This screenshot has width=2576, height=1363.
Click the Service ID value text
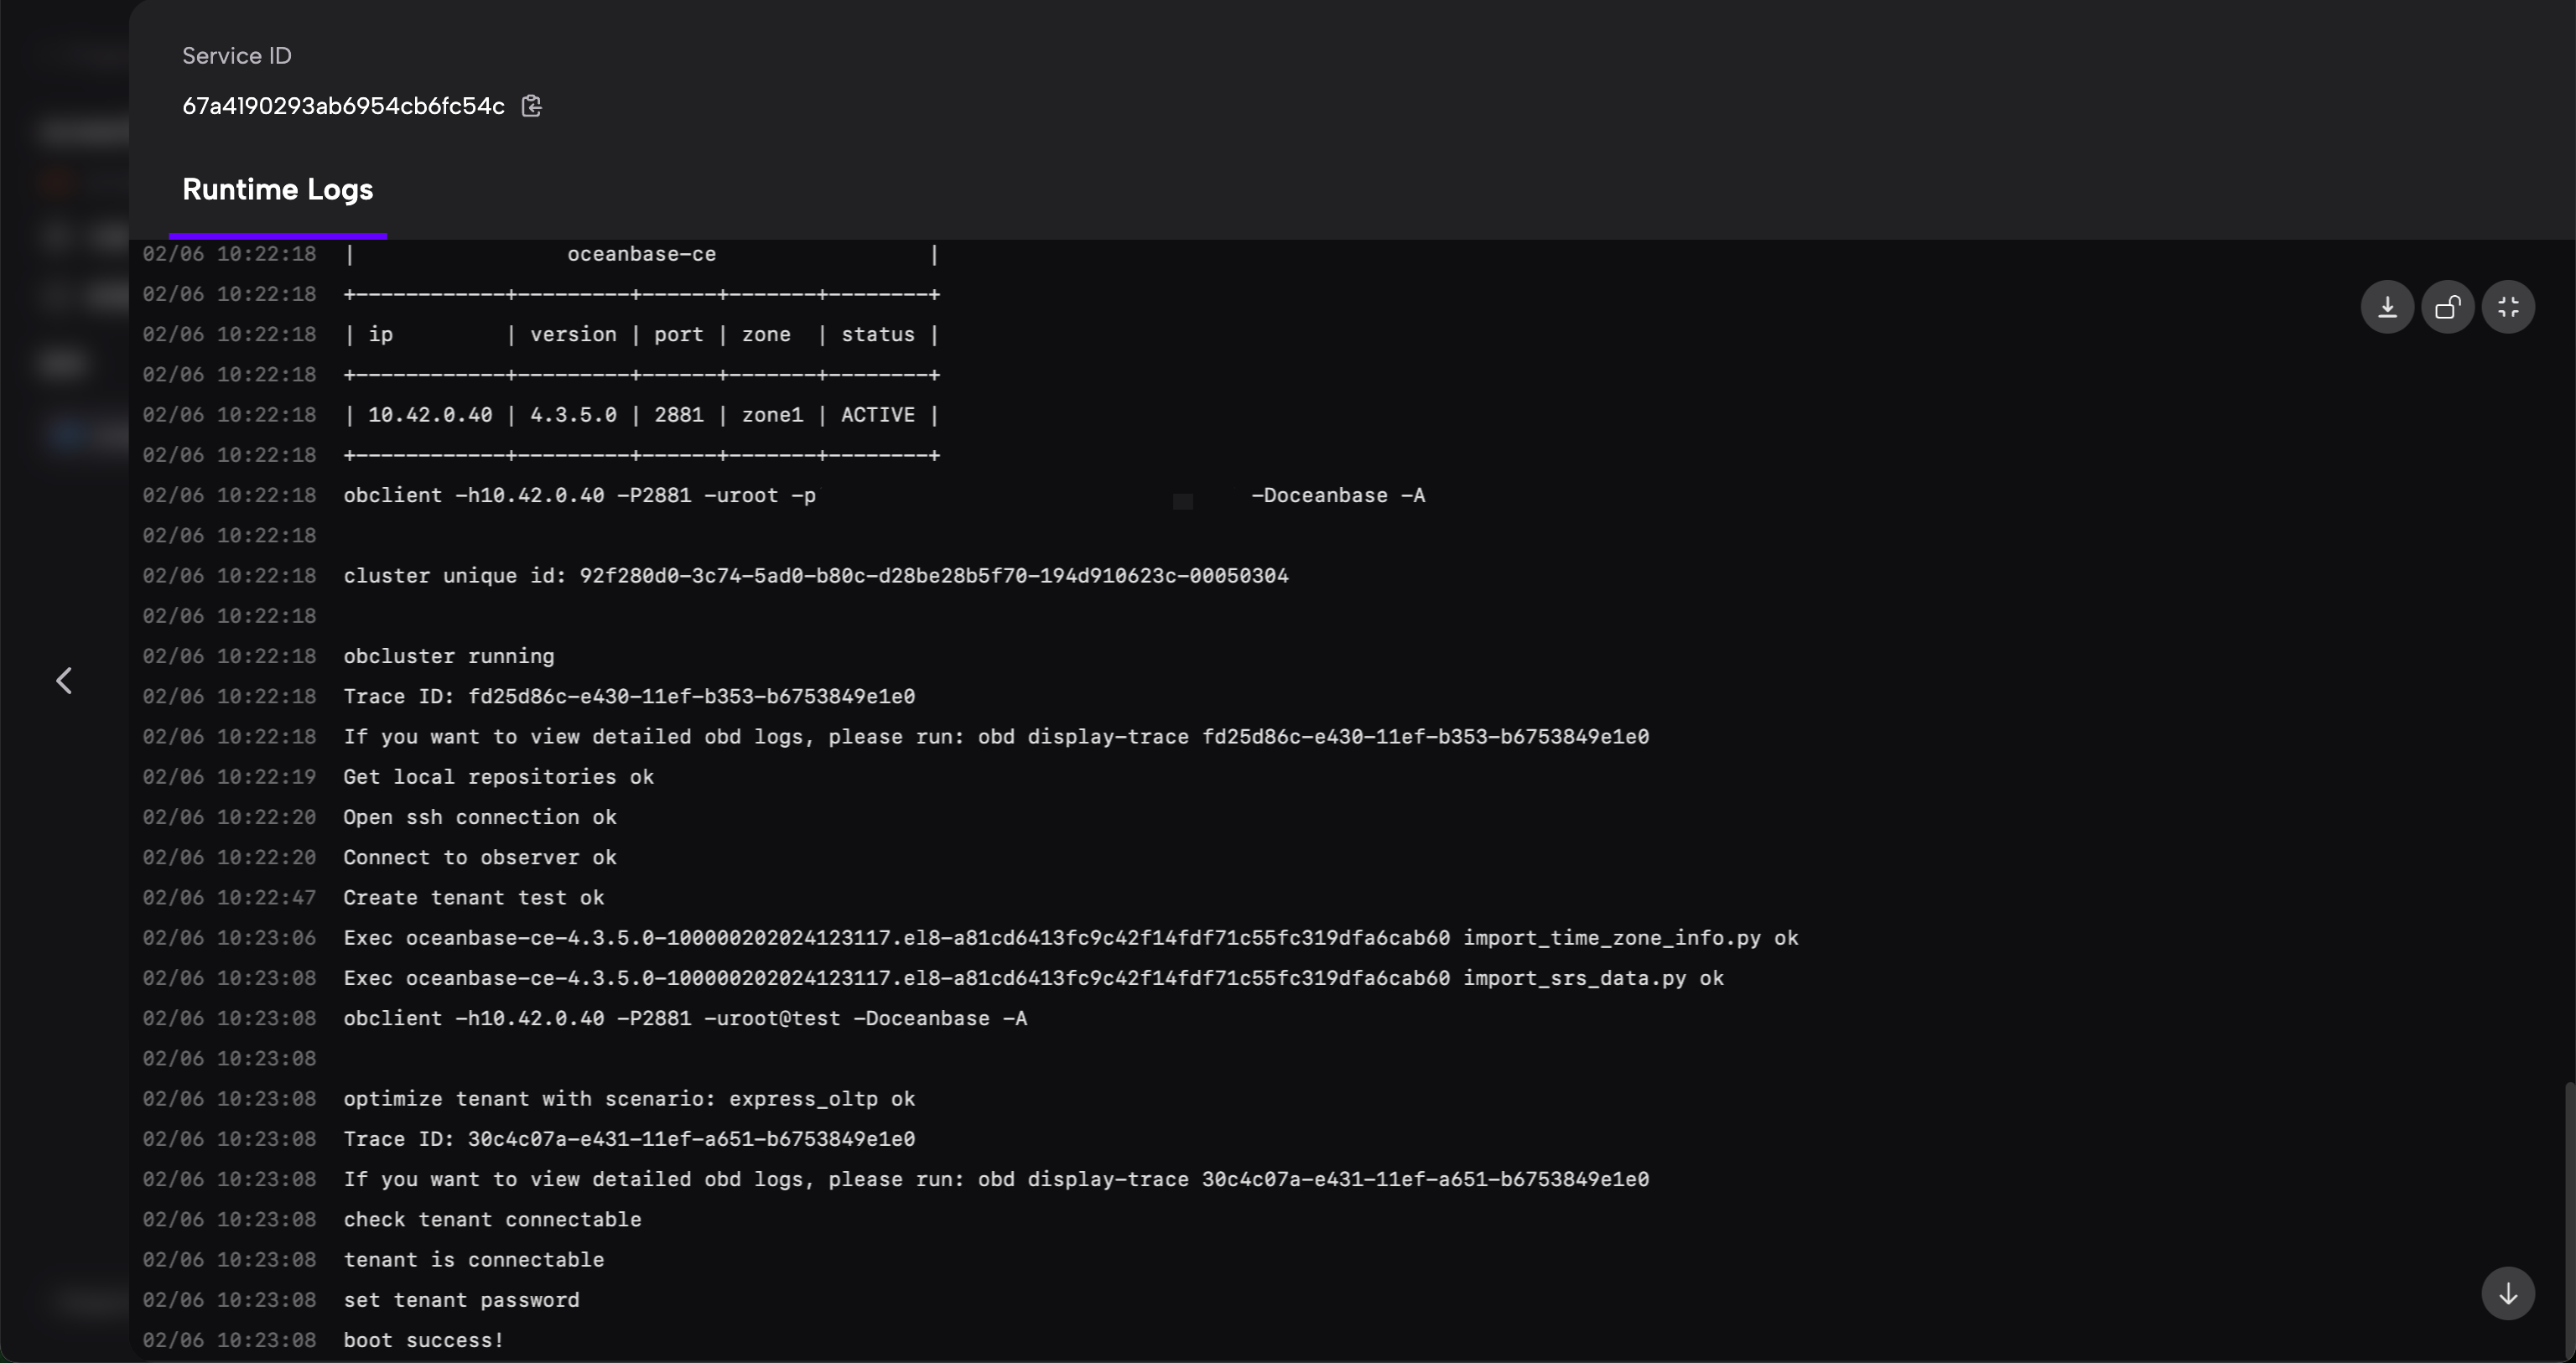pyautogui.click(x=343, y=106)
